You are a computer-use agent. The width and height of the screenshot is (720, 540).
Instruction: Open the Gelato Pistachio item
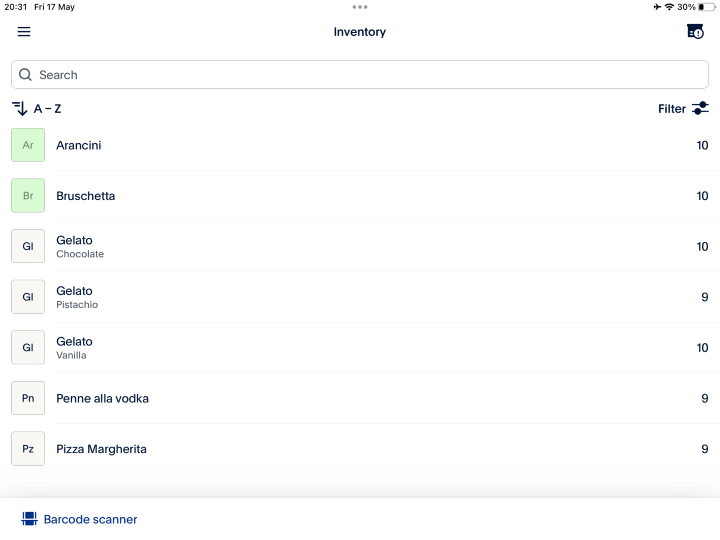[77, 297]
